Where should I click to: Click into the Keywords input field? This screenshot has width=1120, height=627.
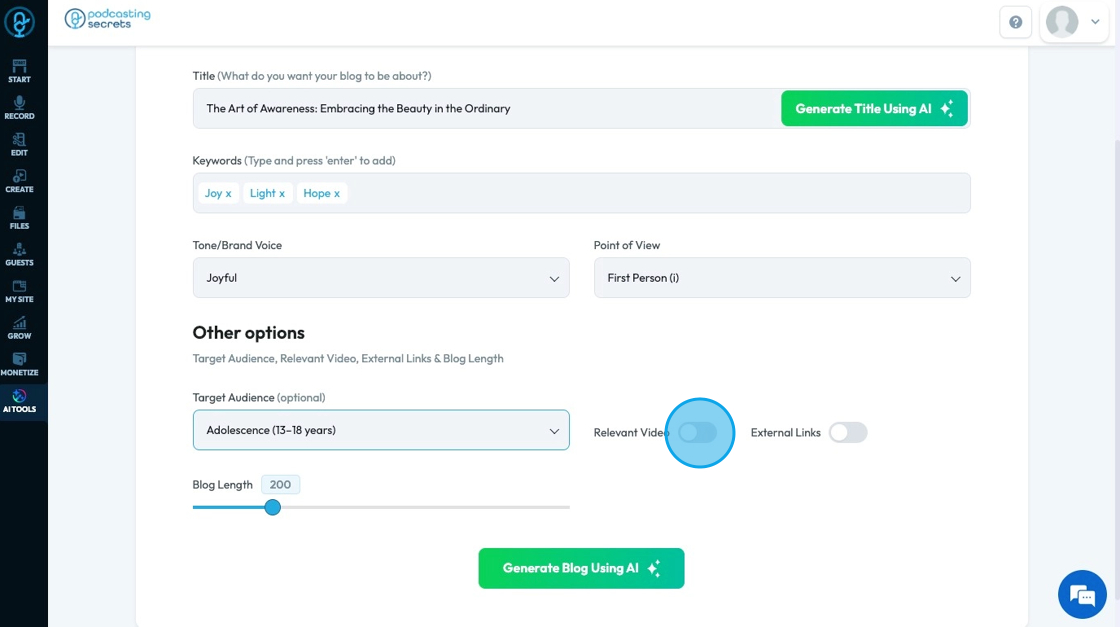pos(650,193)
